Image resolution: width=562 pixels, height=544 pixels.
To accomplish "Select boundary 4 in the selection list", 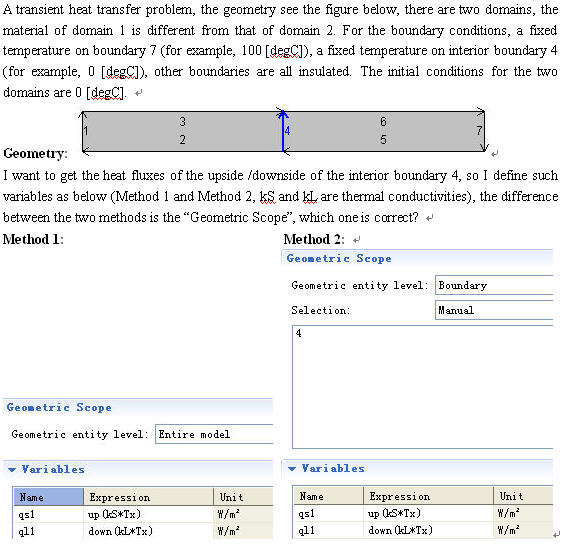I will tap(299, 333).
